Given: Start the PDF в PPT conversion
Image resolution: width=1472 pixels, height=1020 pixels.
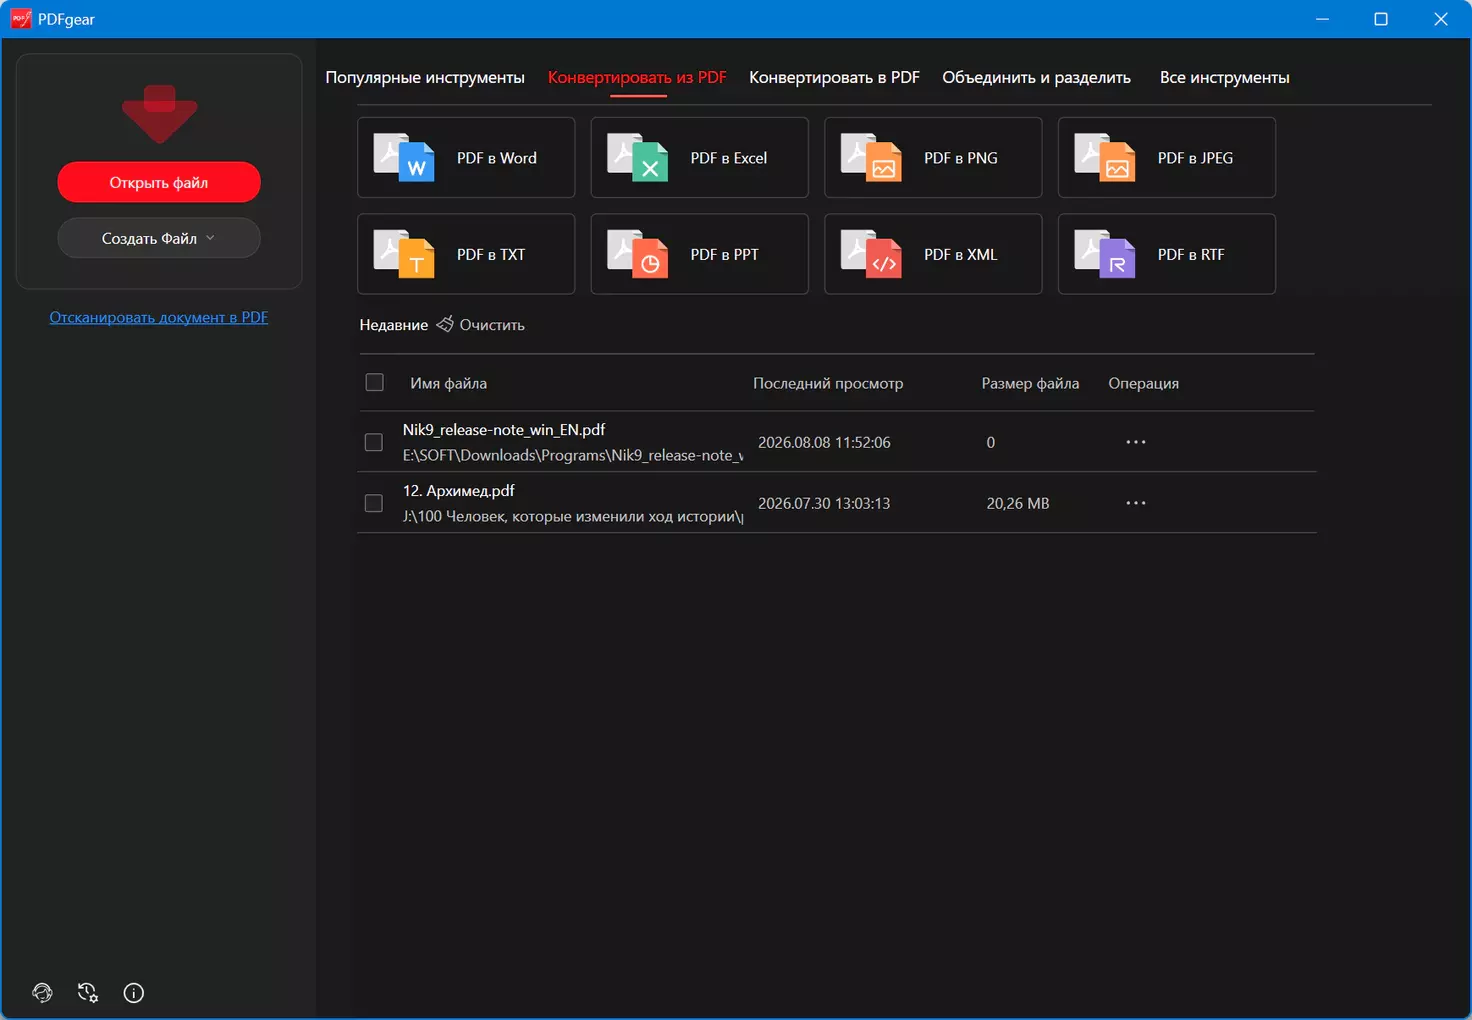Looking at the screenshot, I should (x=699, y=254).
